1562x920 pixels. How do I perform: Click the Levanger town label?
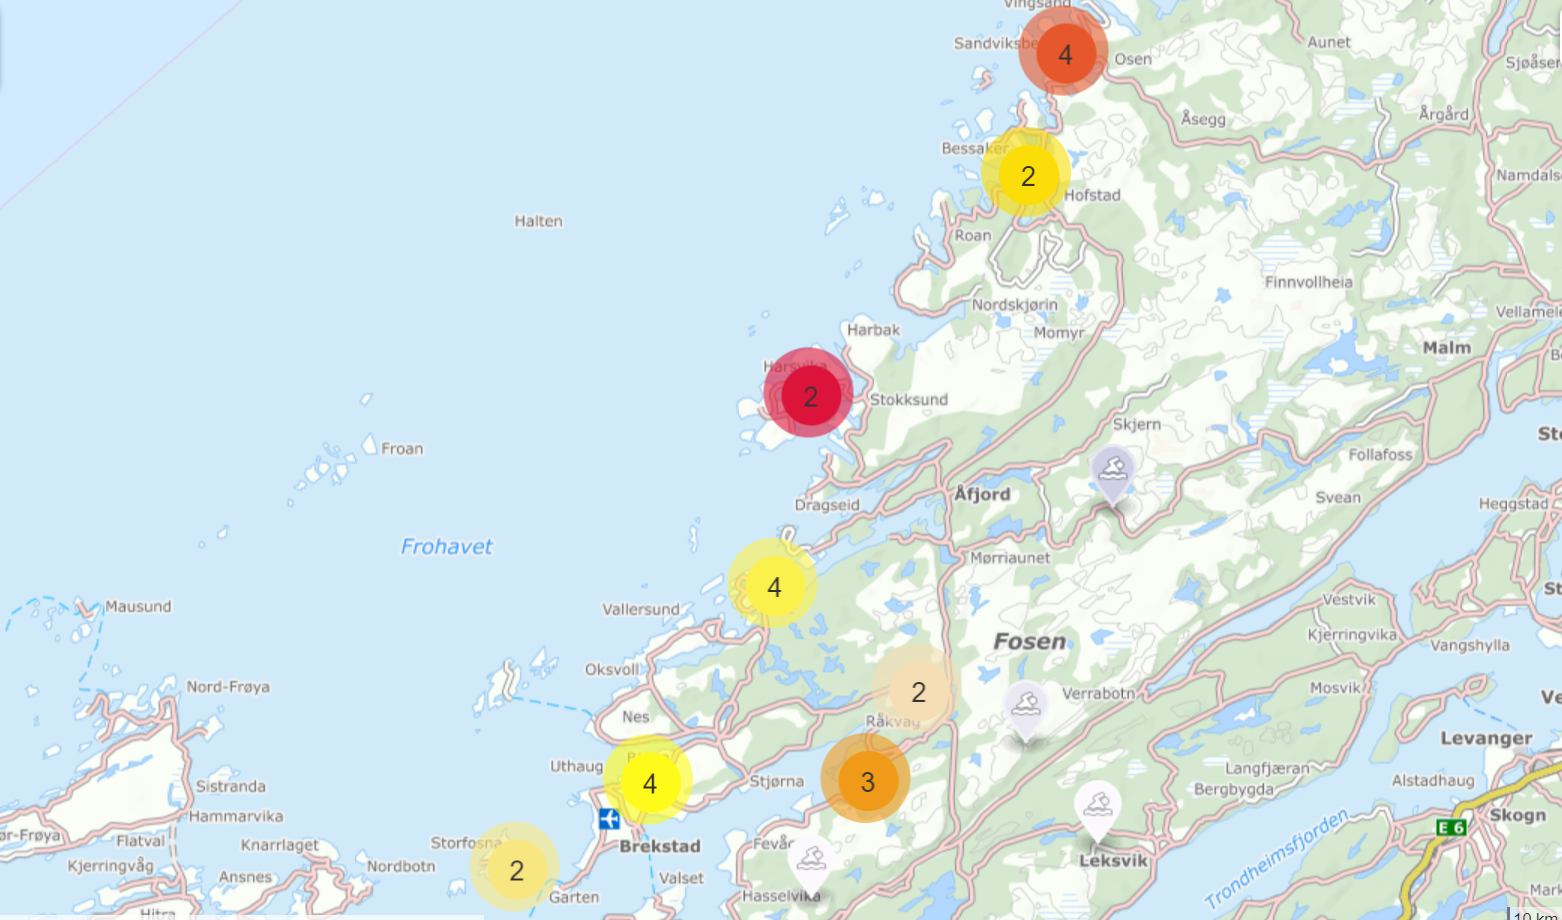click(1485, 738)
